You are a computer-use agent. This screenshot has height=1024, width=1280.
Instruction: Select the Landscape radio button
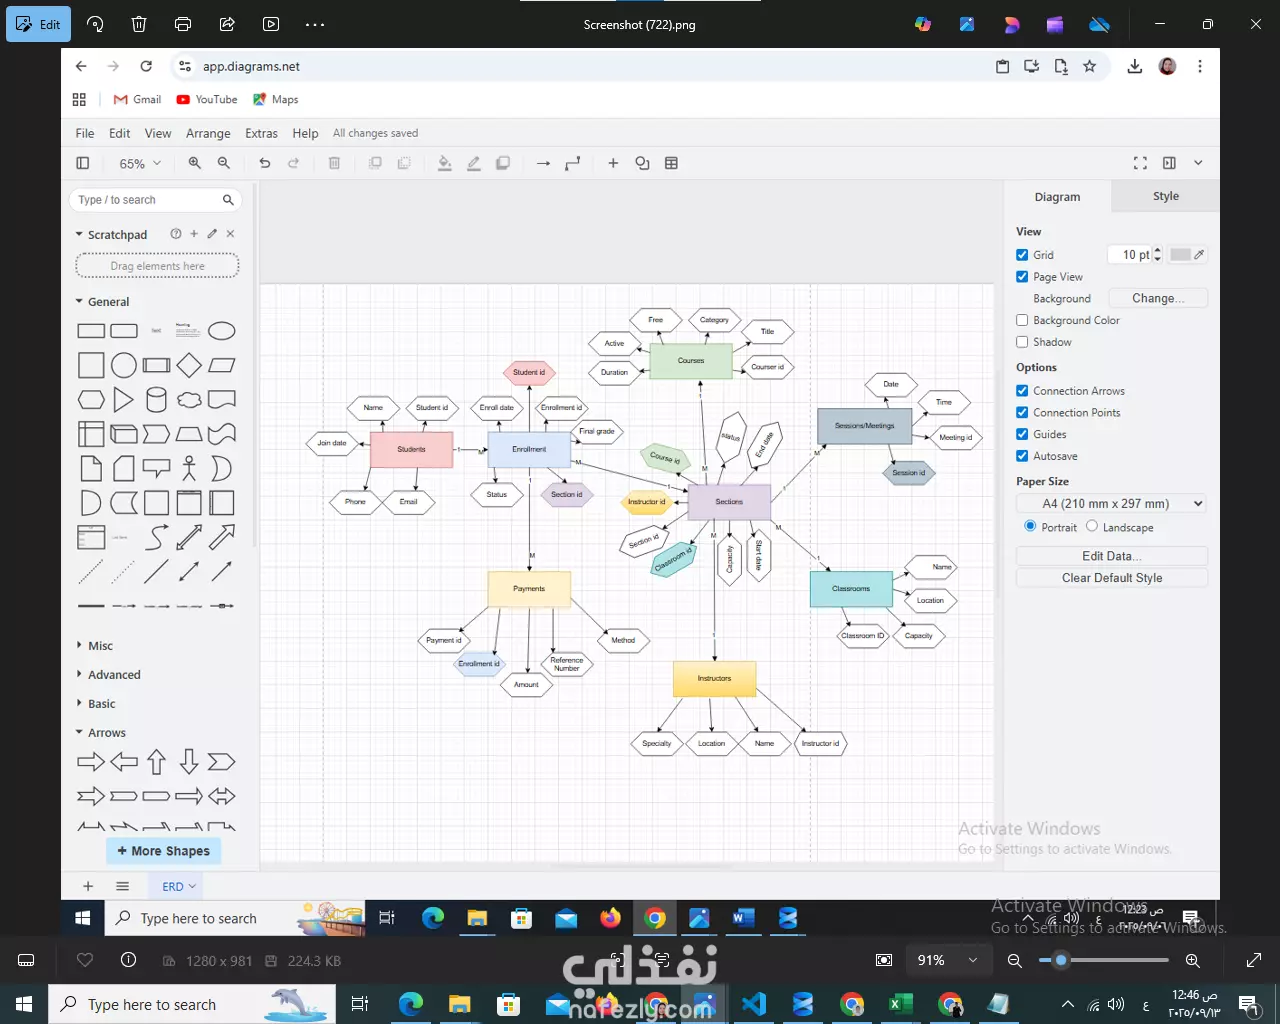1092,526
